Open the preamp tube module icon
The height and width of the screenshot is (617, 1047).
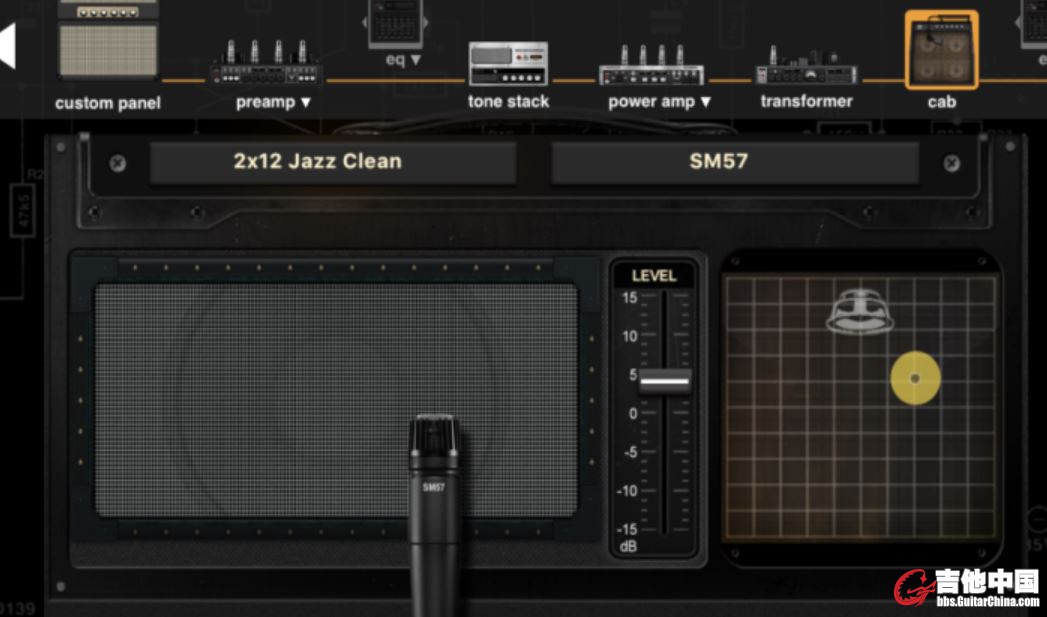266,63
